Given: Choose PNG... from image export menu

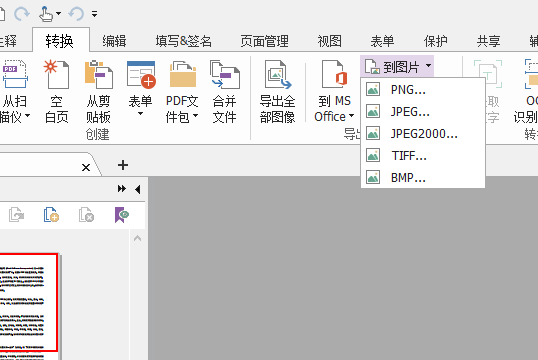Looking at the screenshot, I should pyautogui.click(x=423, y=90).
